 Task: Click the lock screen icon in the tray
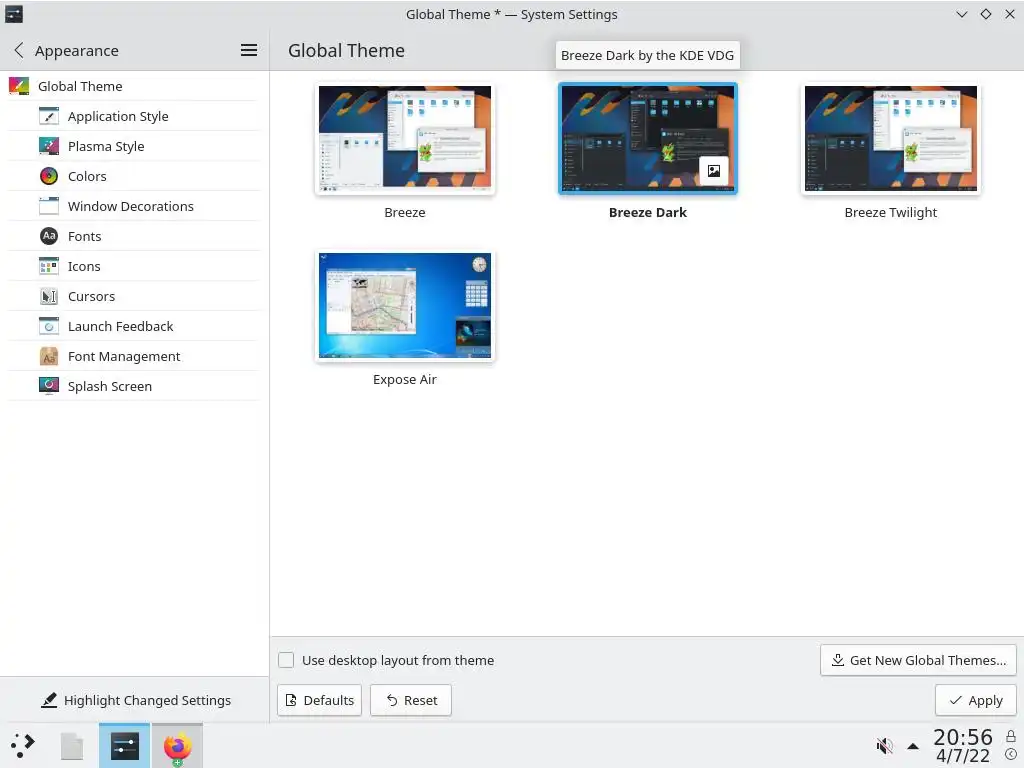pyautogui.click(x=1011, y=737)
